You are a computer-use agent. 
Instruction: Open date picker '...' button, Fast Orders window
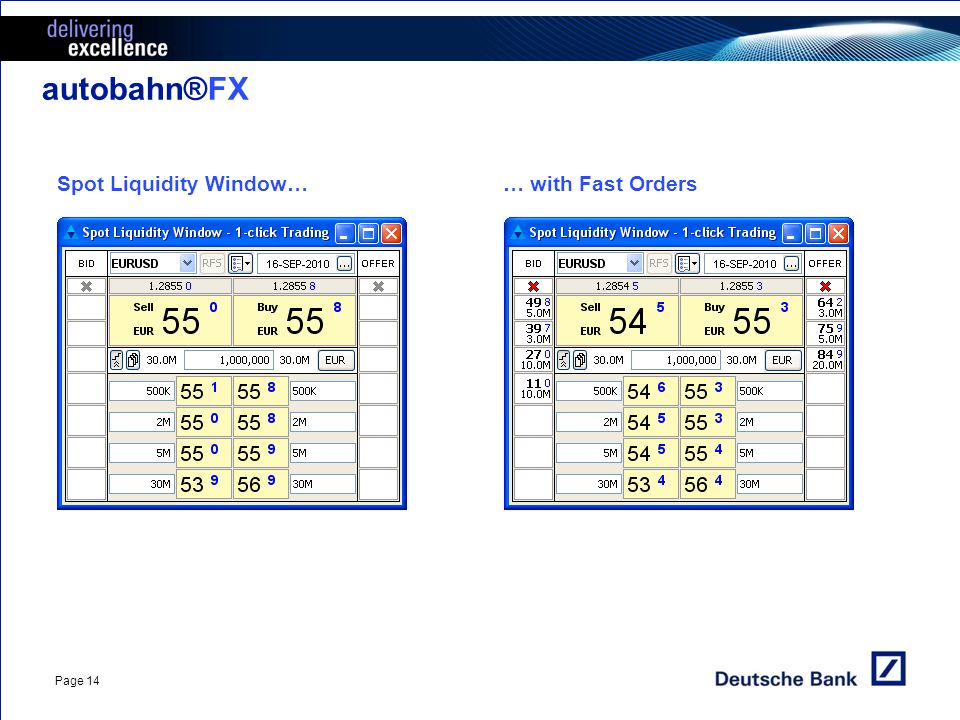tap(792, 264)
